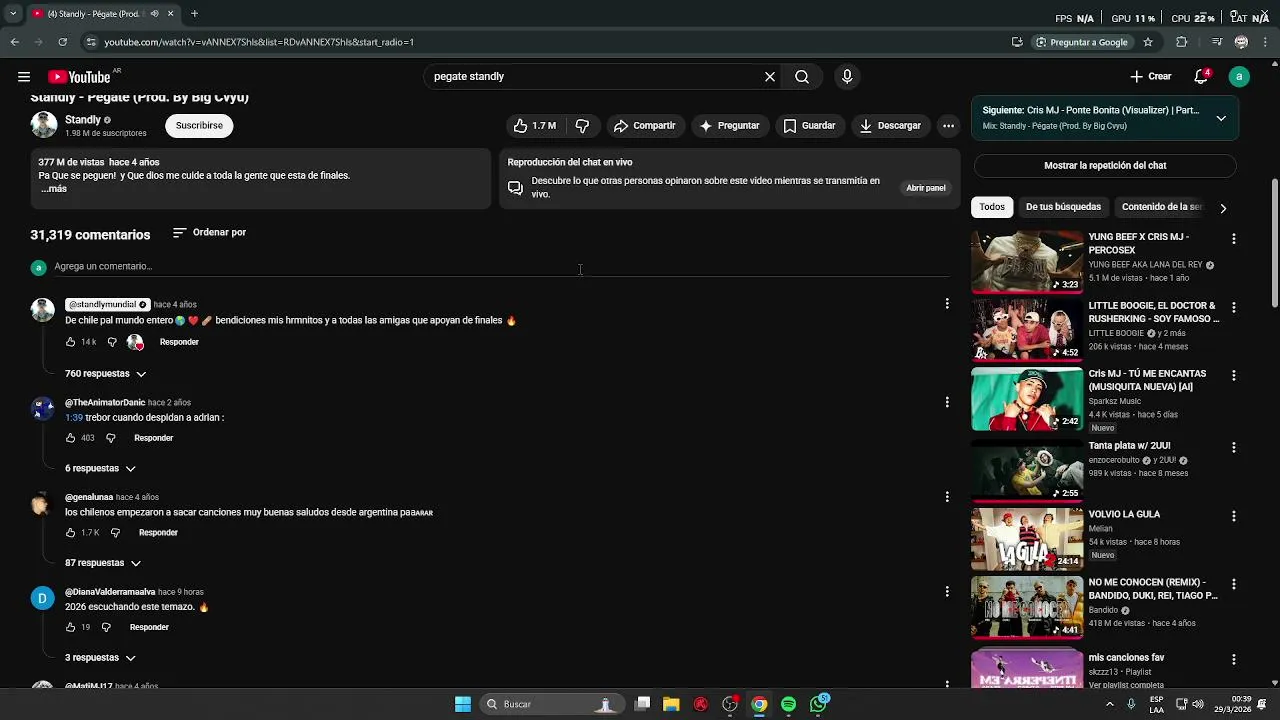Screen dimensions: 1280x720
Task: Open Spotify from the taskbar
Action: [x=788, y=704]
